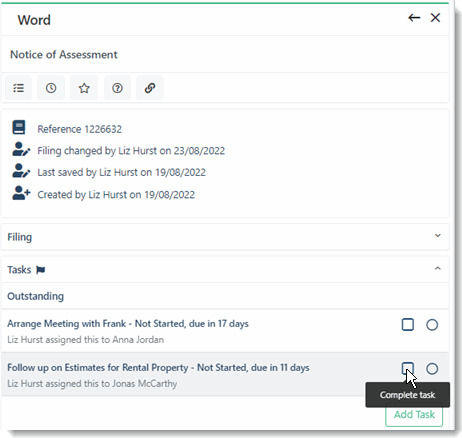Close the Word document panel
This screenshot has height=438, width=462.
click(x=435, y=18)
